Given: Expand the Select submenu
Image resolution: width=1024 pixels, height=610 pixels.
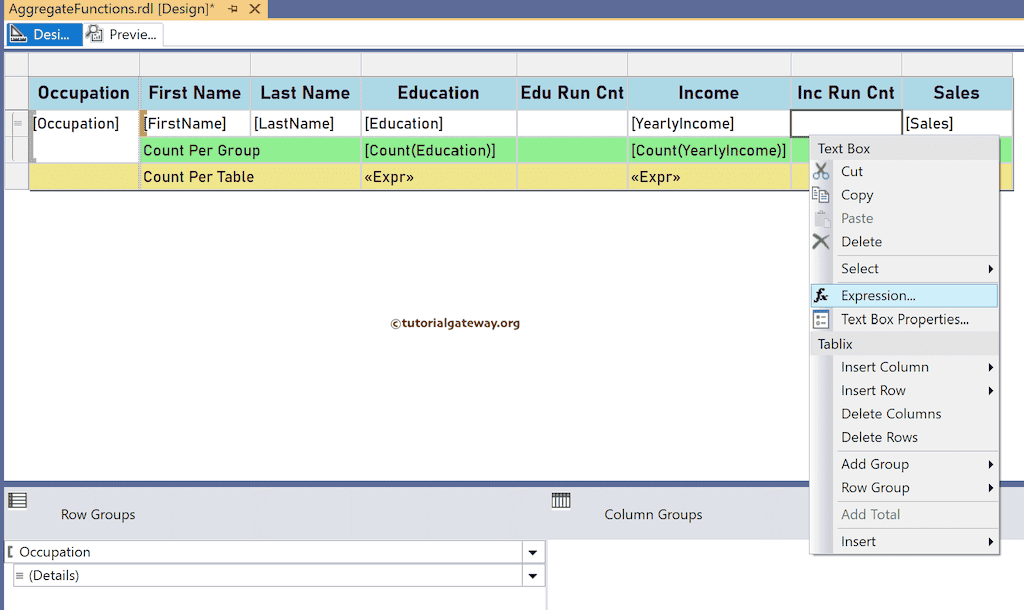Looking at the screenshot, I should coord(904,268).
